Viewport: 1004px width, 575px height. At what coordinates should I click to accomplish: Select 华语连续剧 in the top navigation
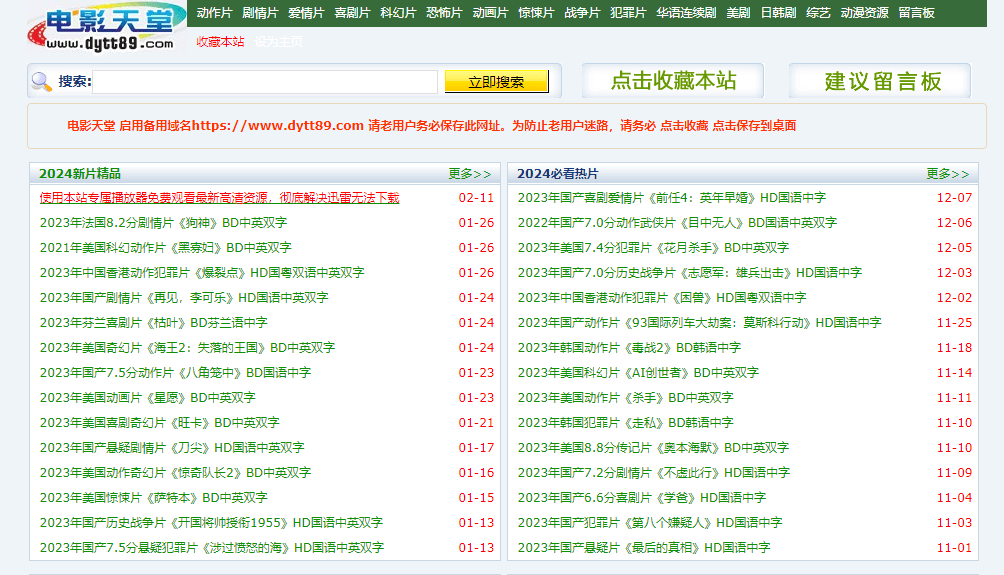(x=686, y=13)
